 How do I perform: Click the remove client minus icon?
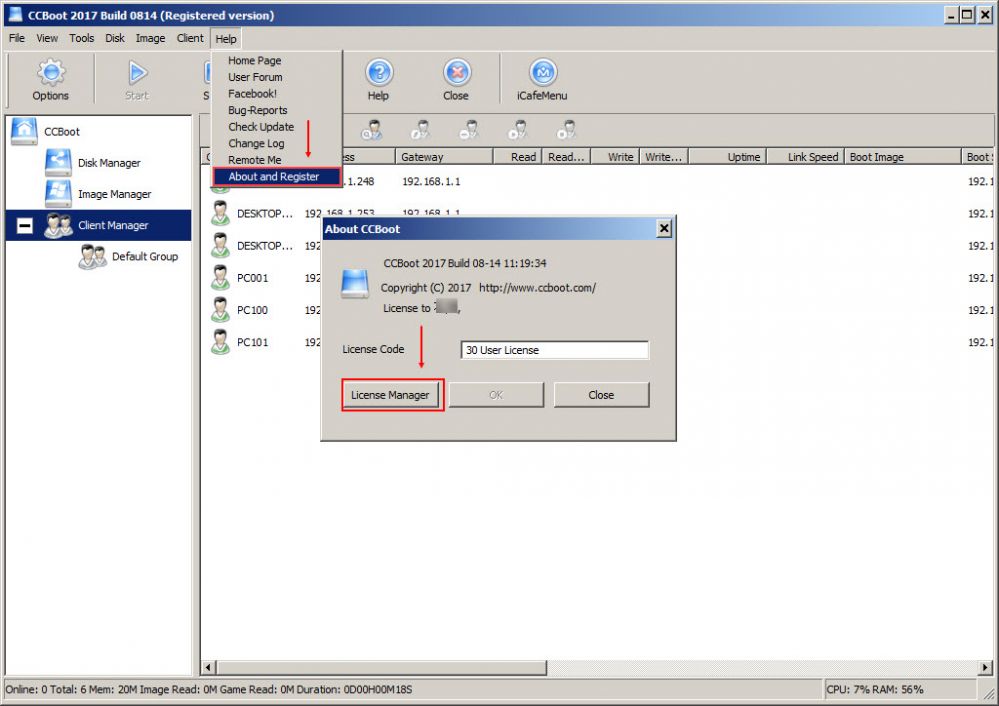469,130
